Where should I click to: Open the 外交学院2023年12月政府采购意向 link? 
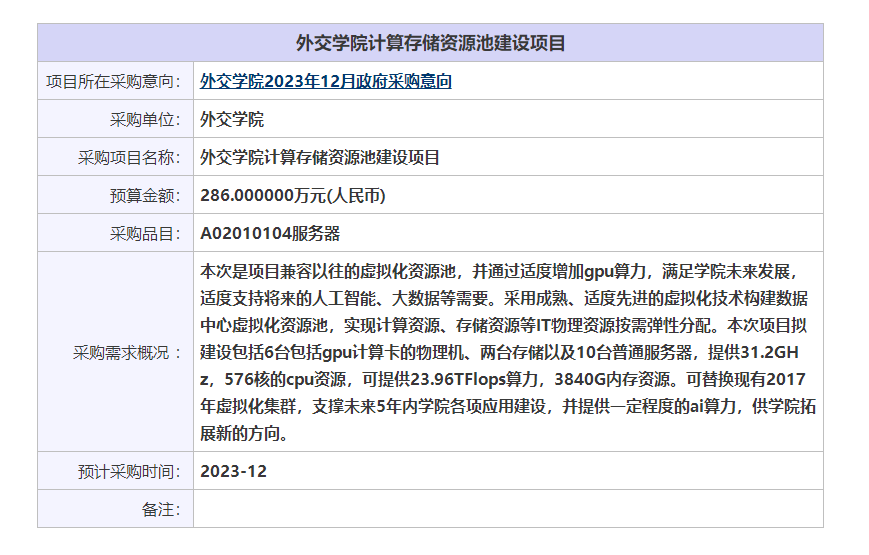[326, 81]
